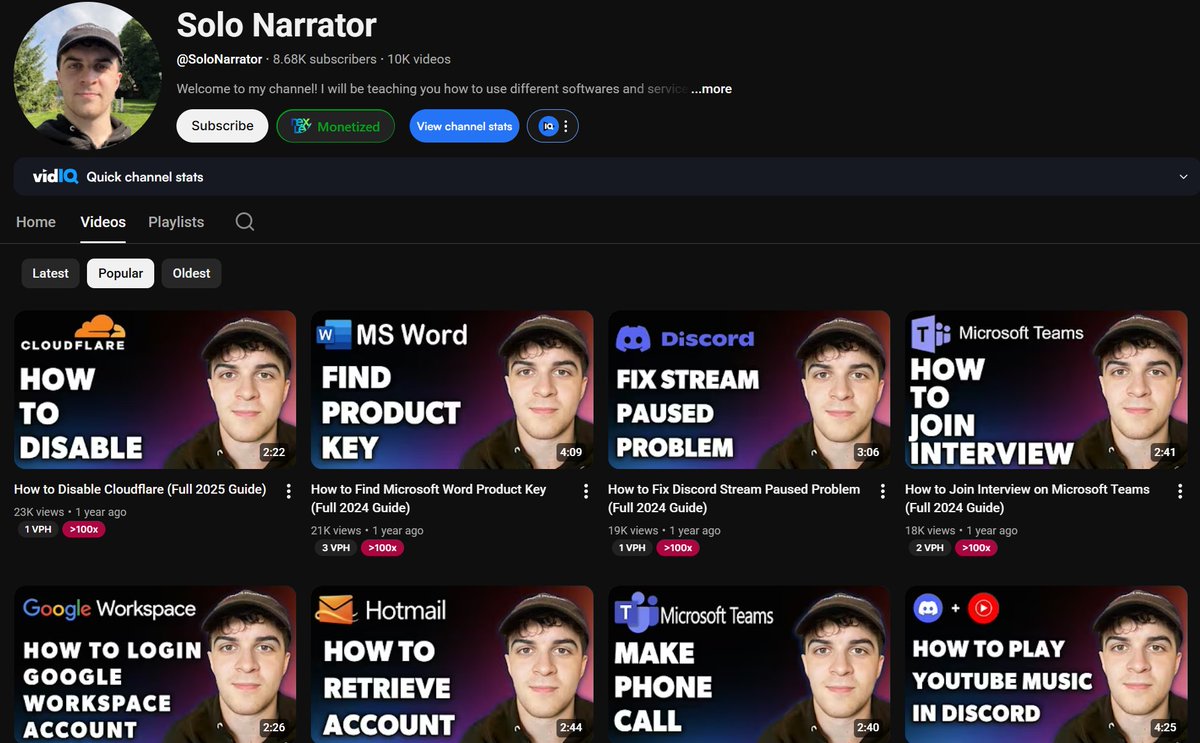Click the @SoloNarrator channel handle
1200x743 pixels.
(219, 59)
